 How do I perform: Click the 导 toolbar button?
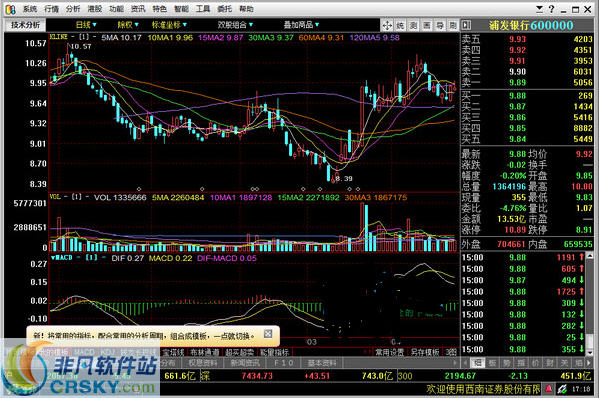coord(440,26)
